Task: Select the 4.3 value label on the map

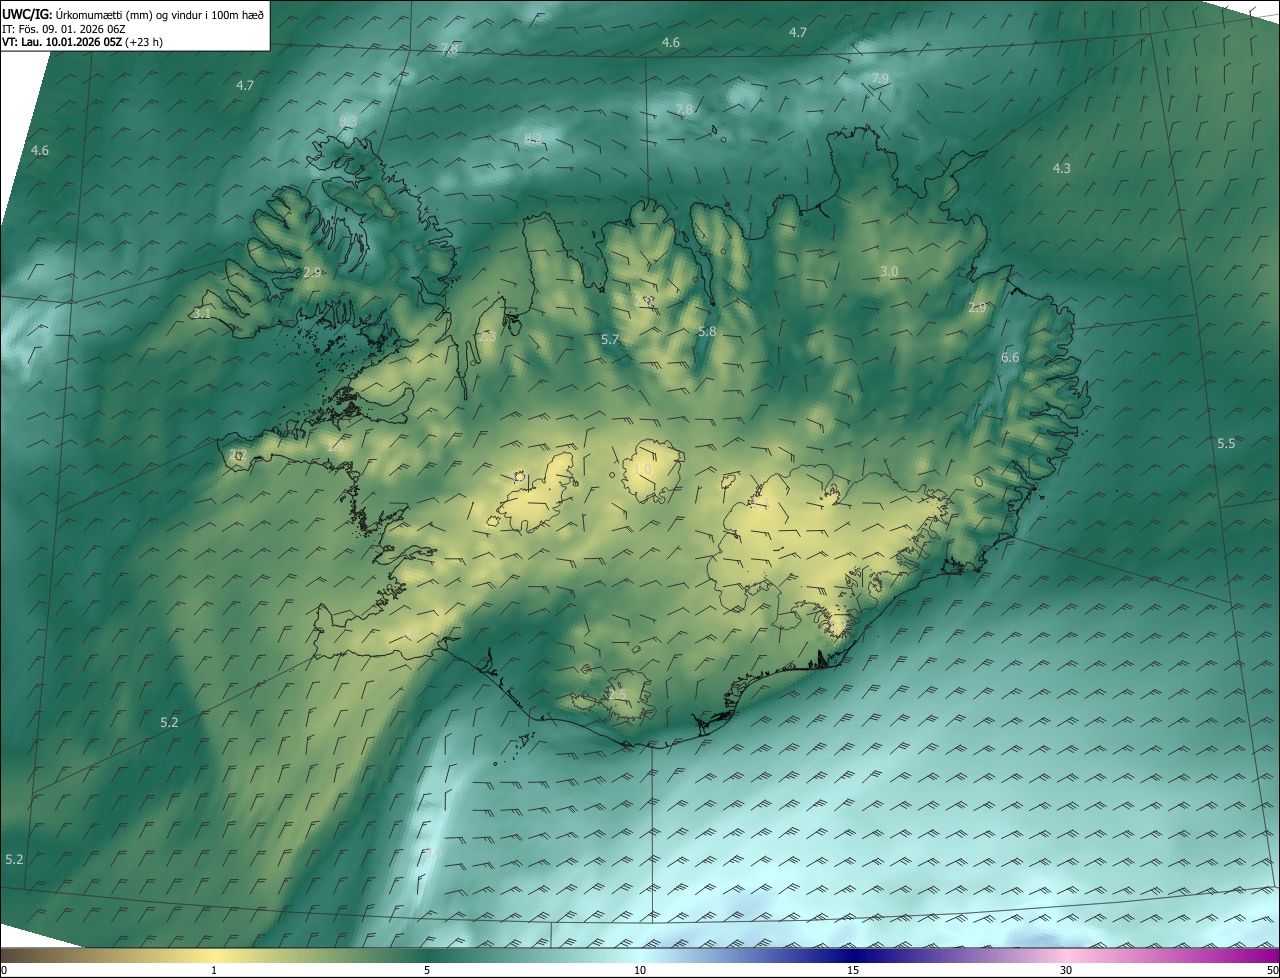Action: pos(1062,168)
